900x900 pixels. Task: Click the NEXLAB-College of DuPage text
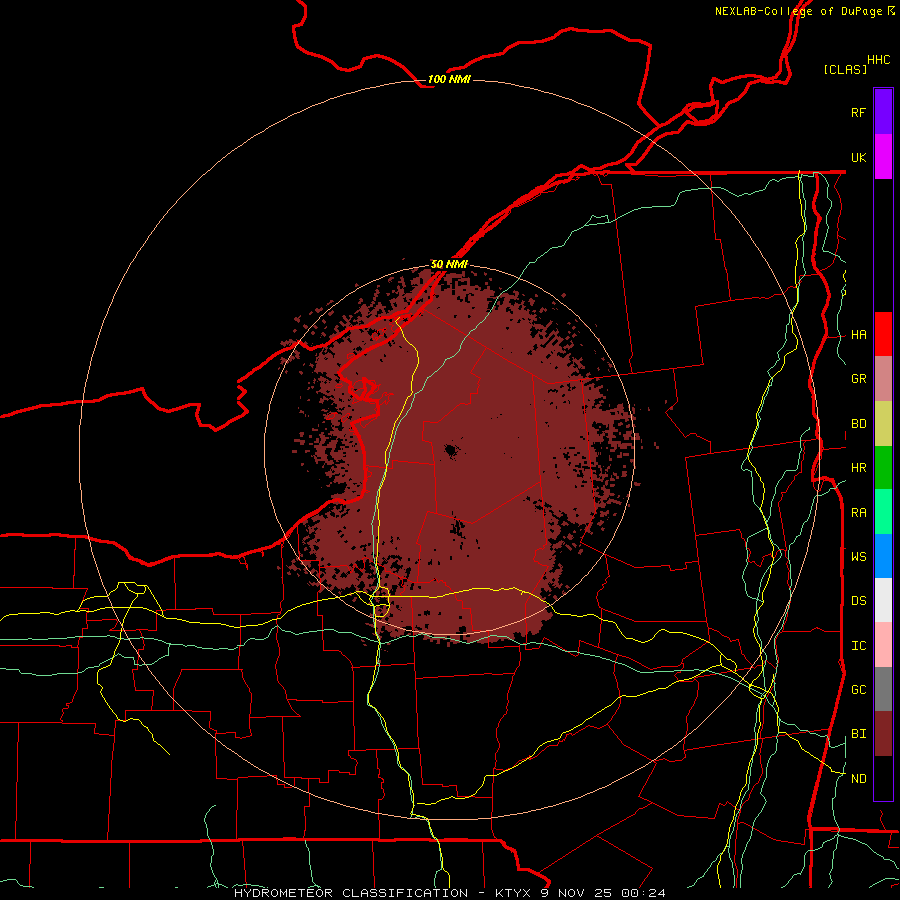coord(798,11)
